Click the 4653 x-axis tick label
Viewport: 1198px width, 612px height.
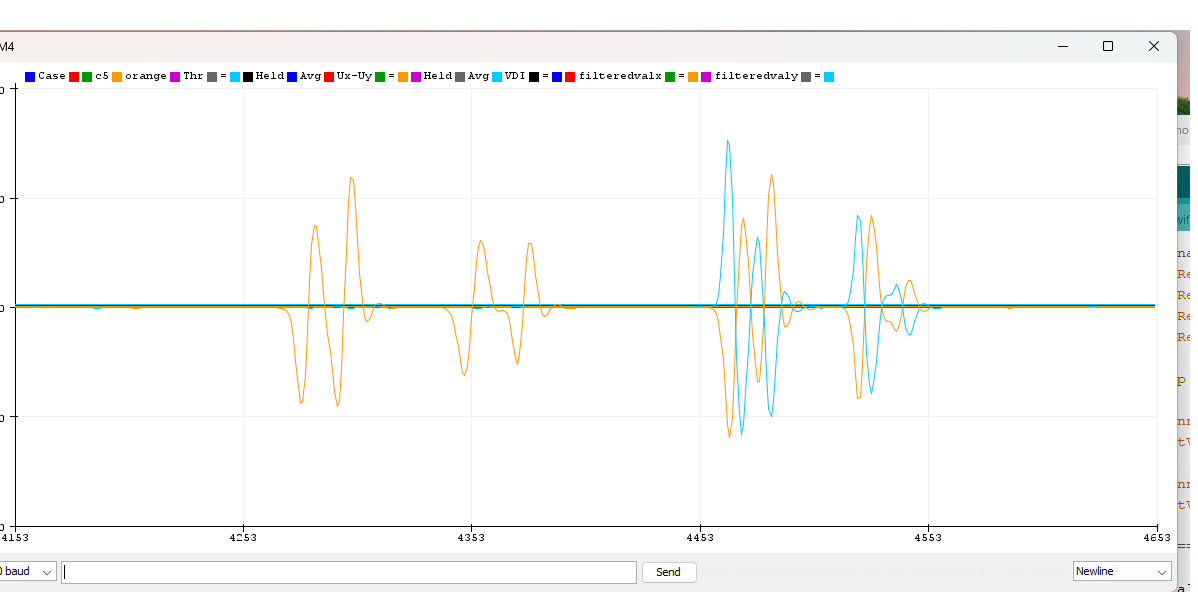tap(1157, 537)
